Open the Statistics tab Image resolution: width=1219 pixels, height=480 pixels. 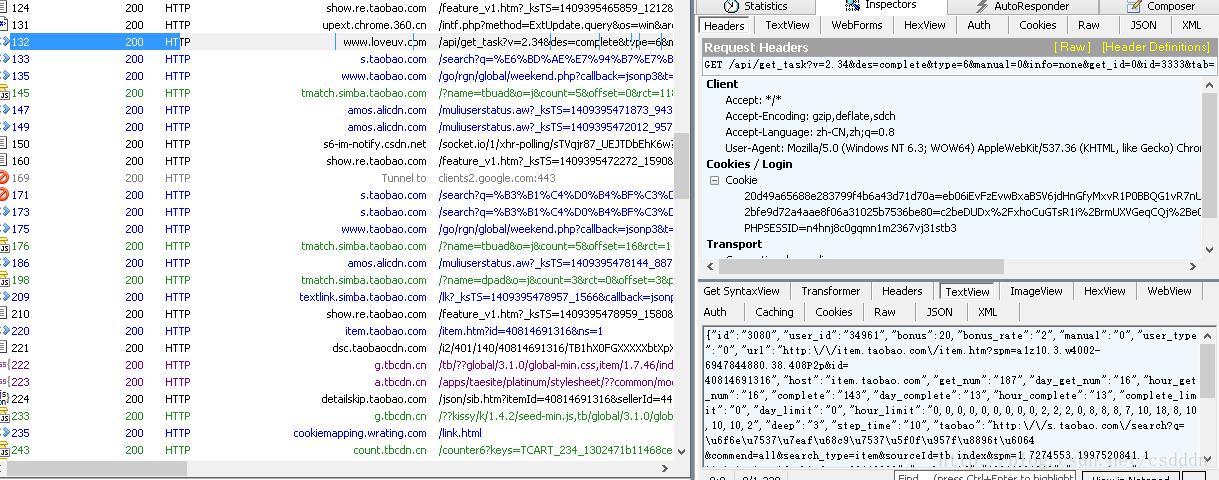coord(756,6)
